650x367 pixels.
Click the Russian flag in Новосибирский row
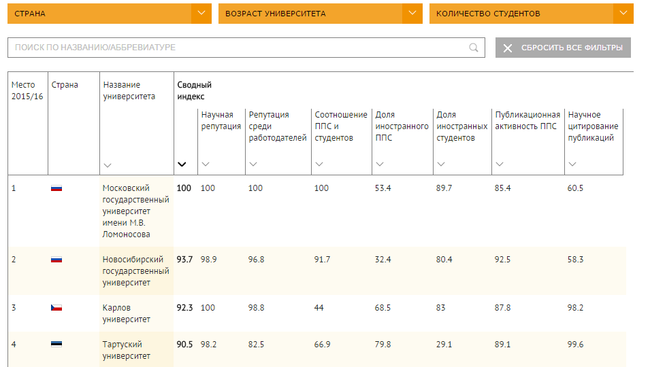coord(56,260)
